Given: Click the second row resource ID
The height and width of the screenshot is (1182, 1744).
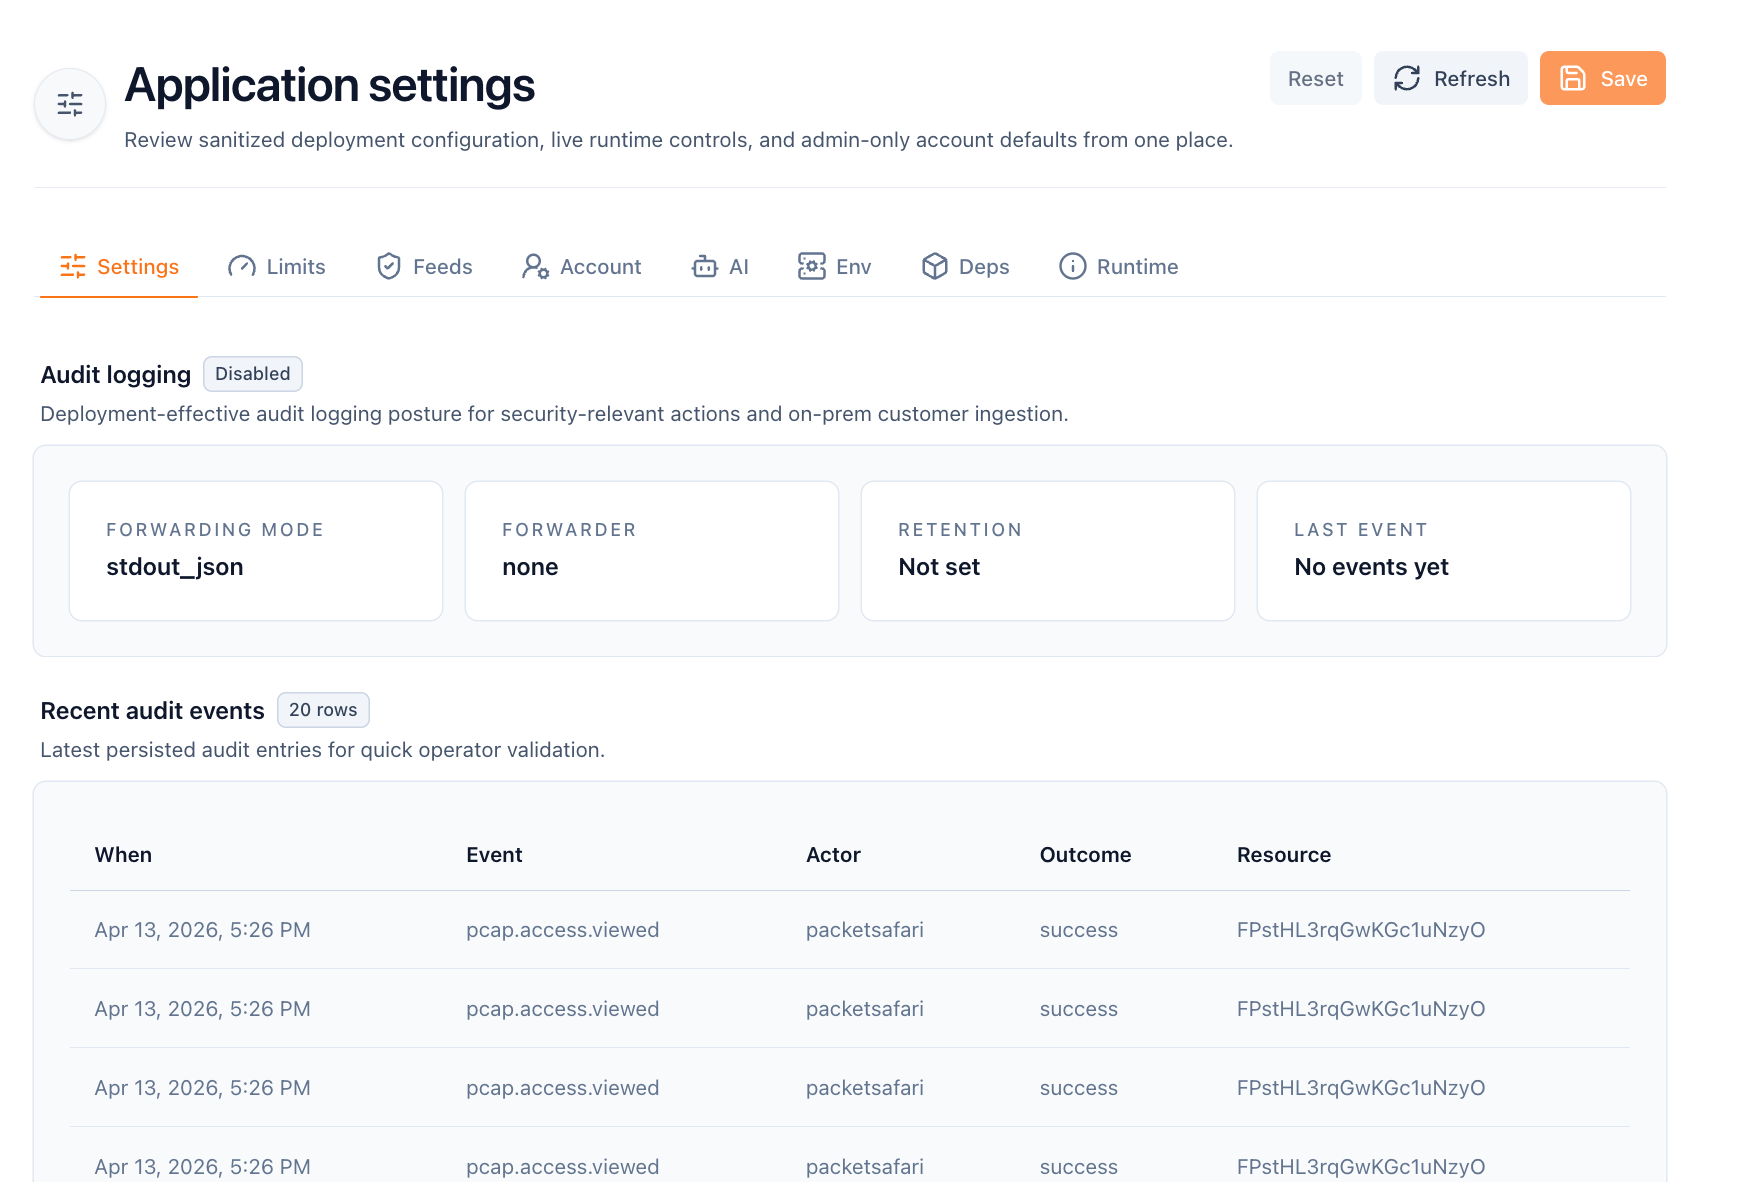Looking at the screenshot, I should point(1361,1009).
